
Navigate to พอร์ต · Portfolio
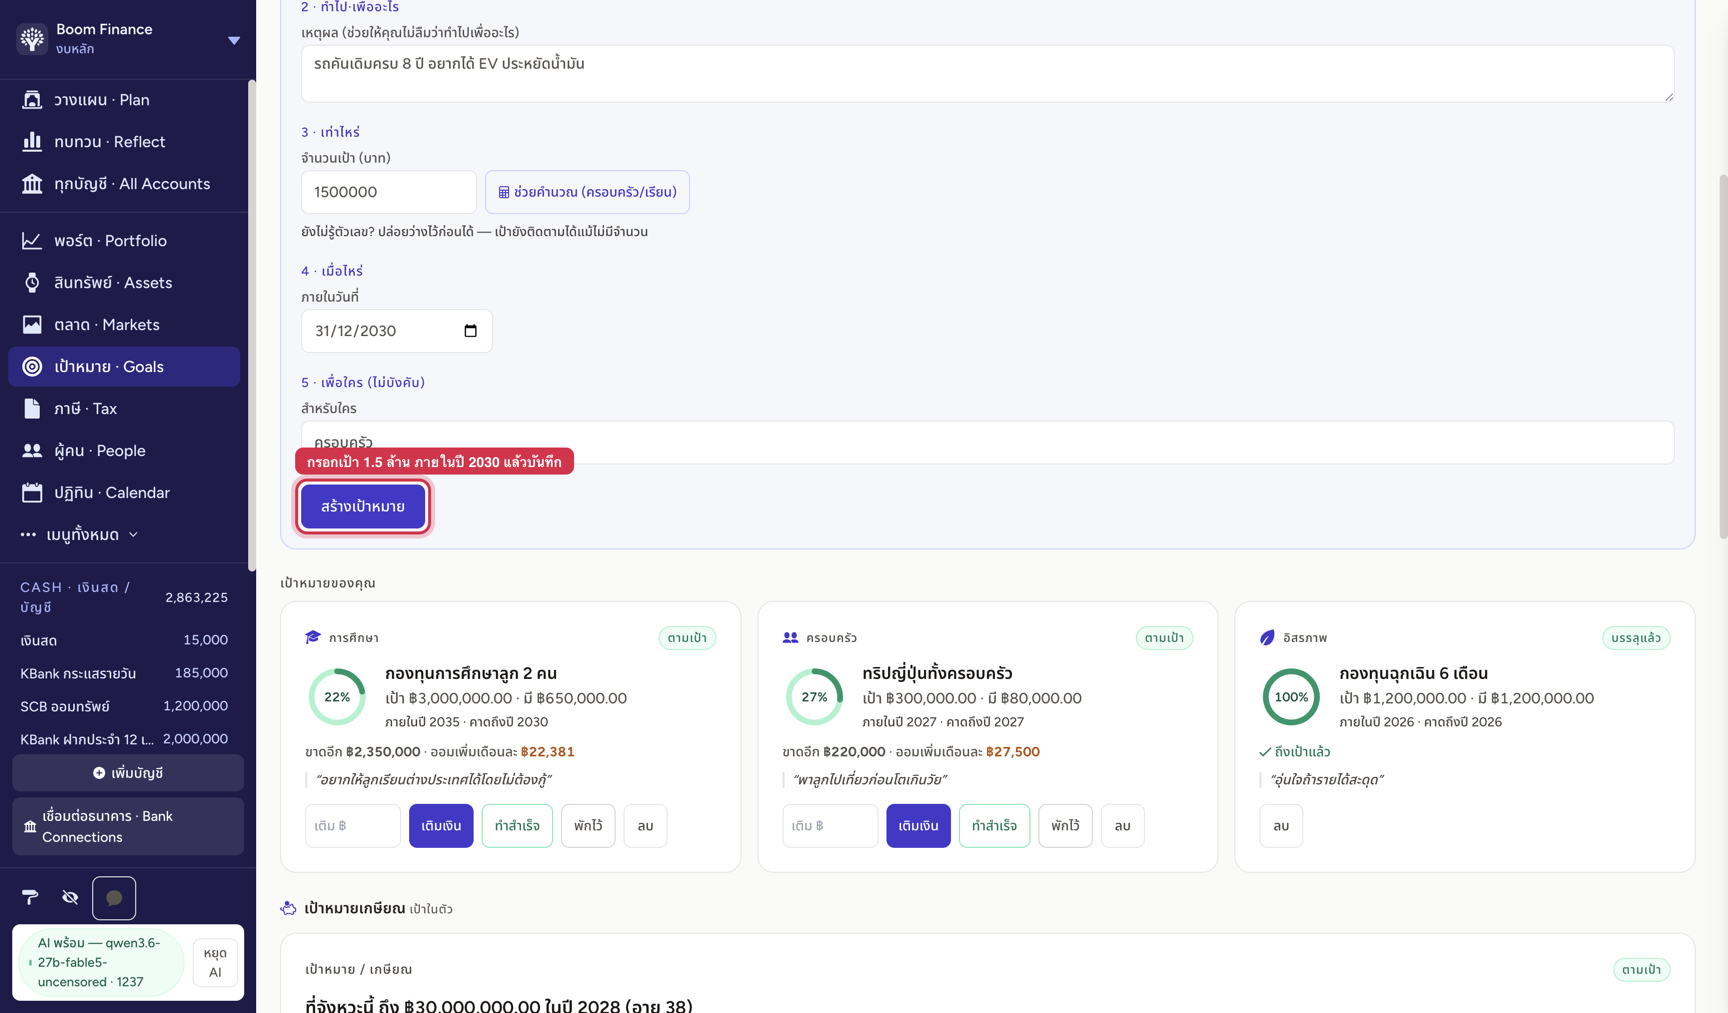(x=124, y=241)
